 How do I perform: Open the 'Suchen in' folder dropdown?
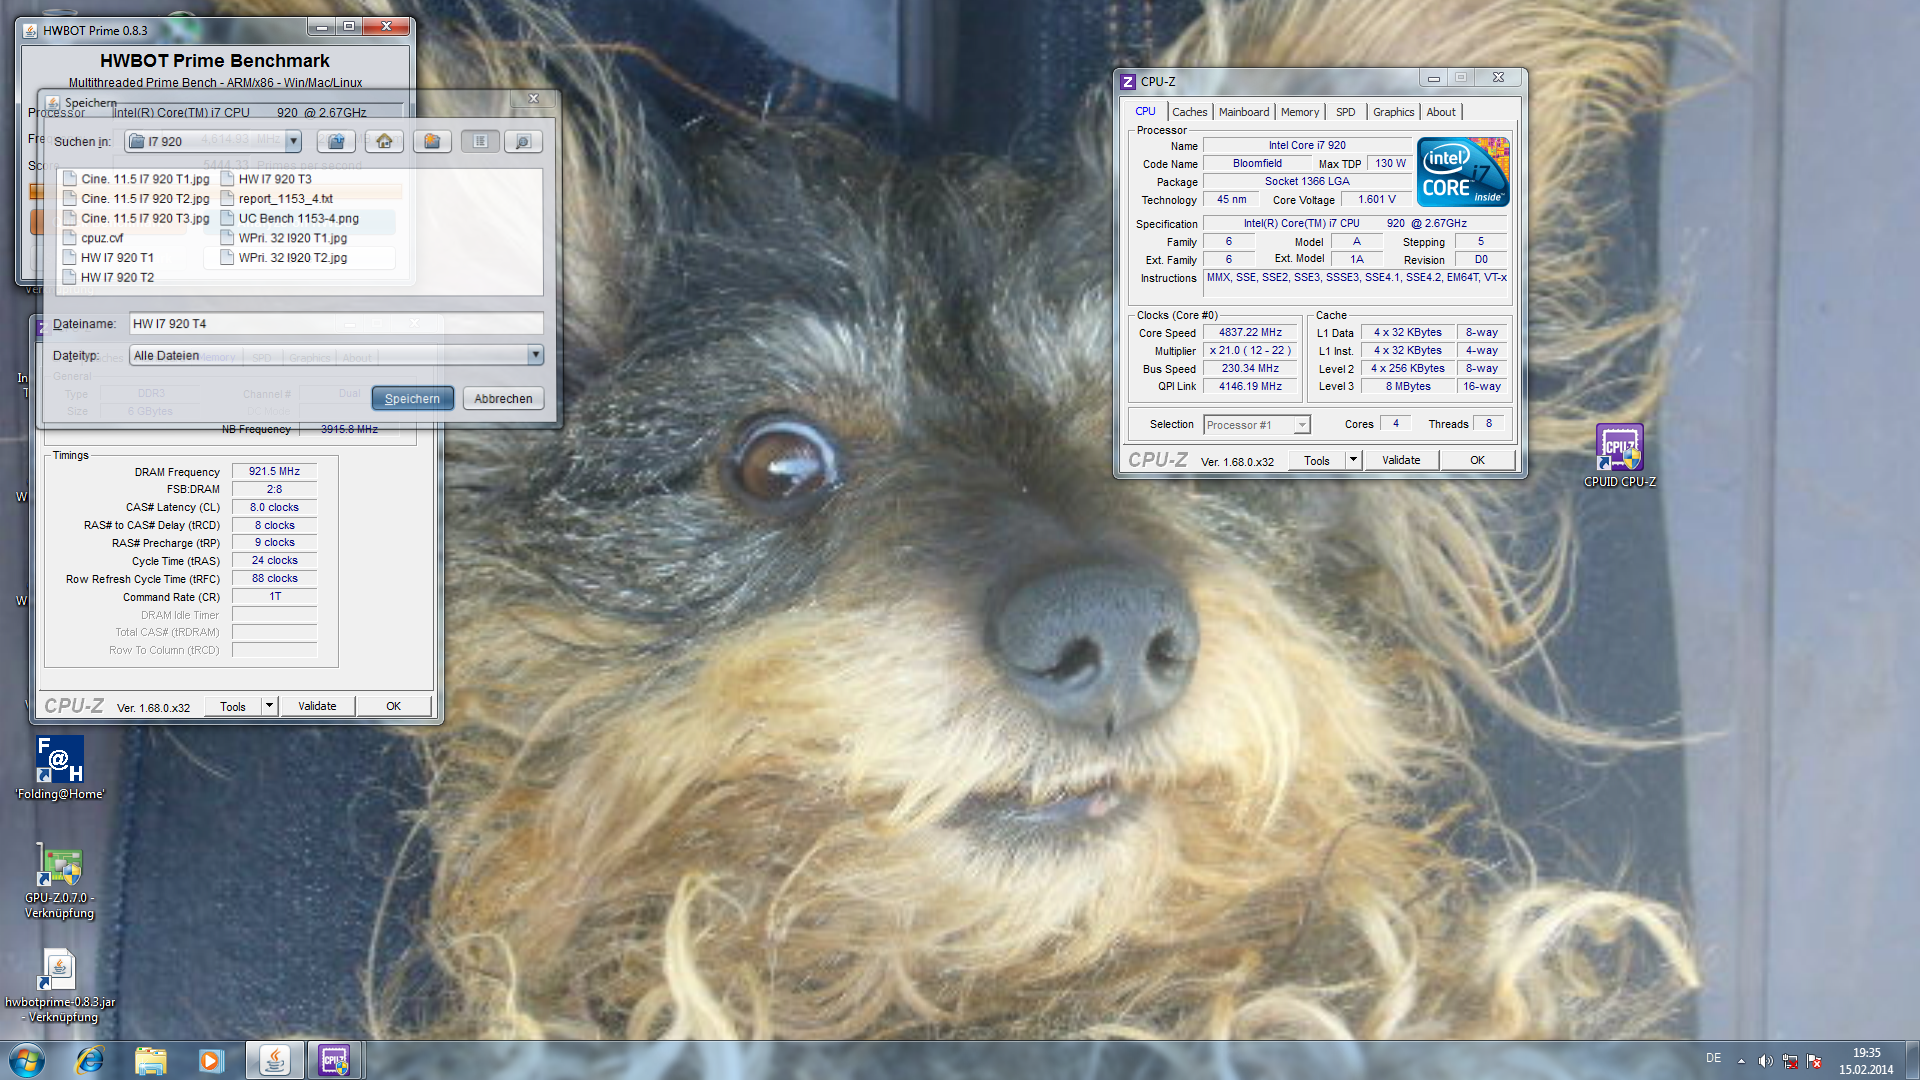pyautogui.click(x=293, y=142)
